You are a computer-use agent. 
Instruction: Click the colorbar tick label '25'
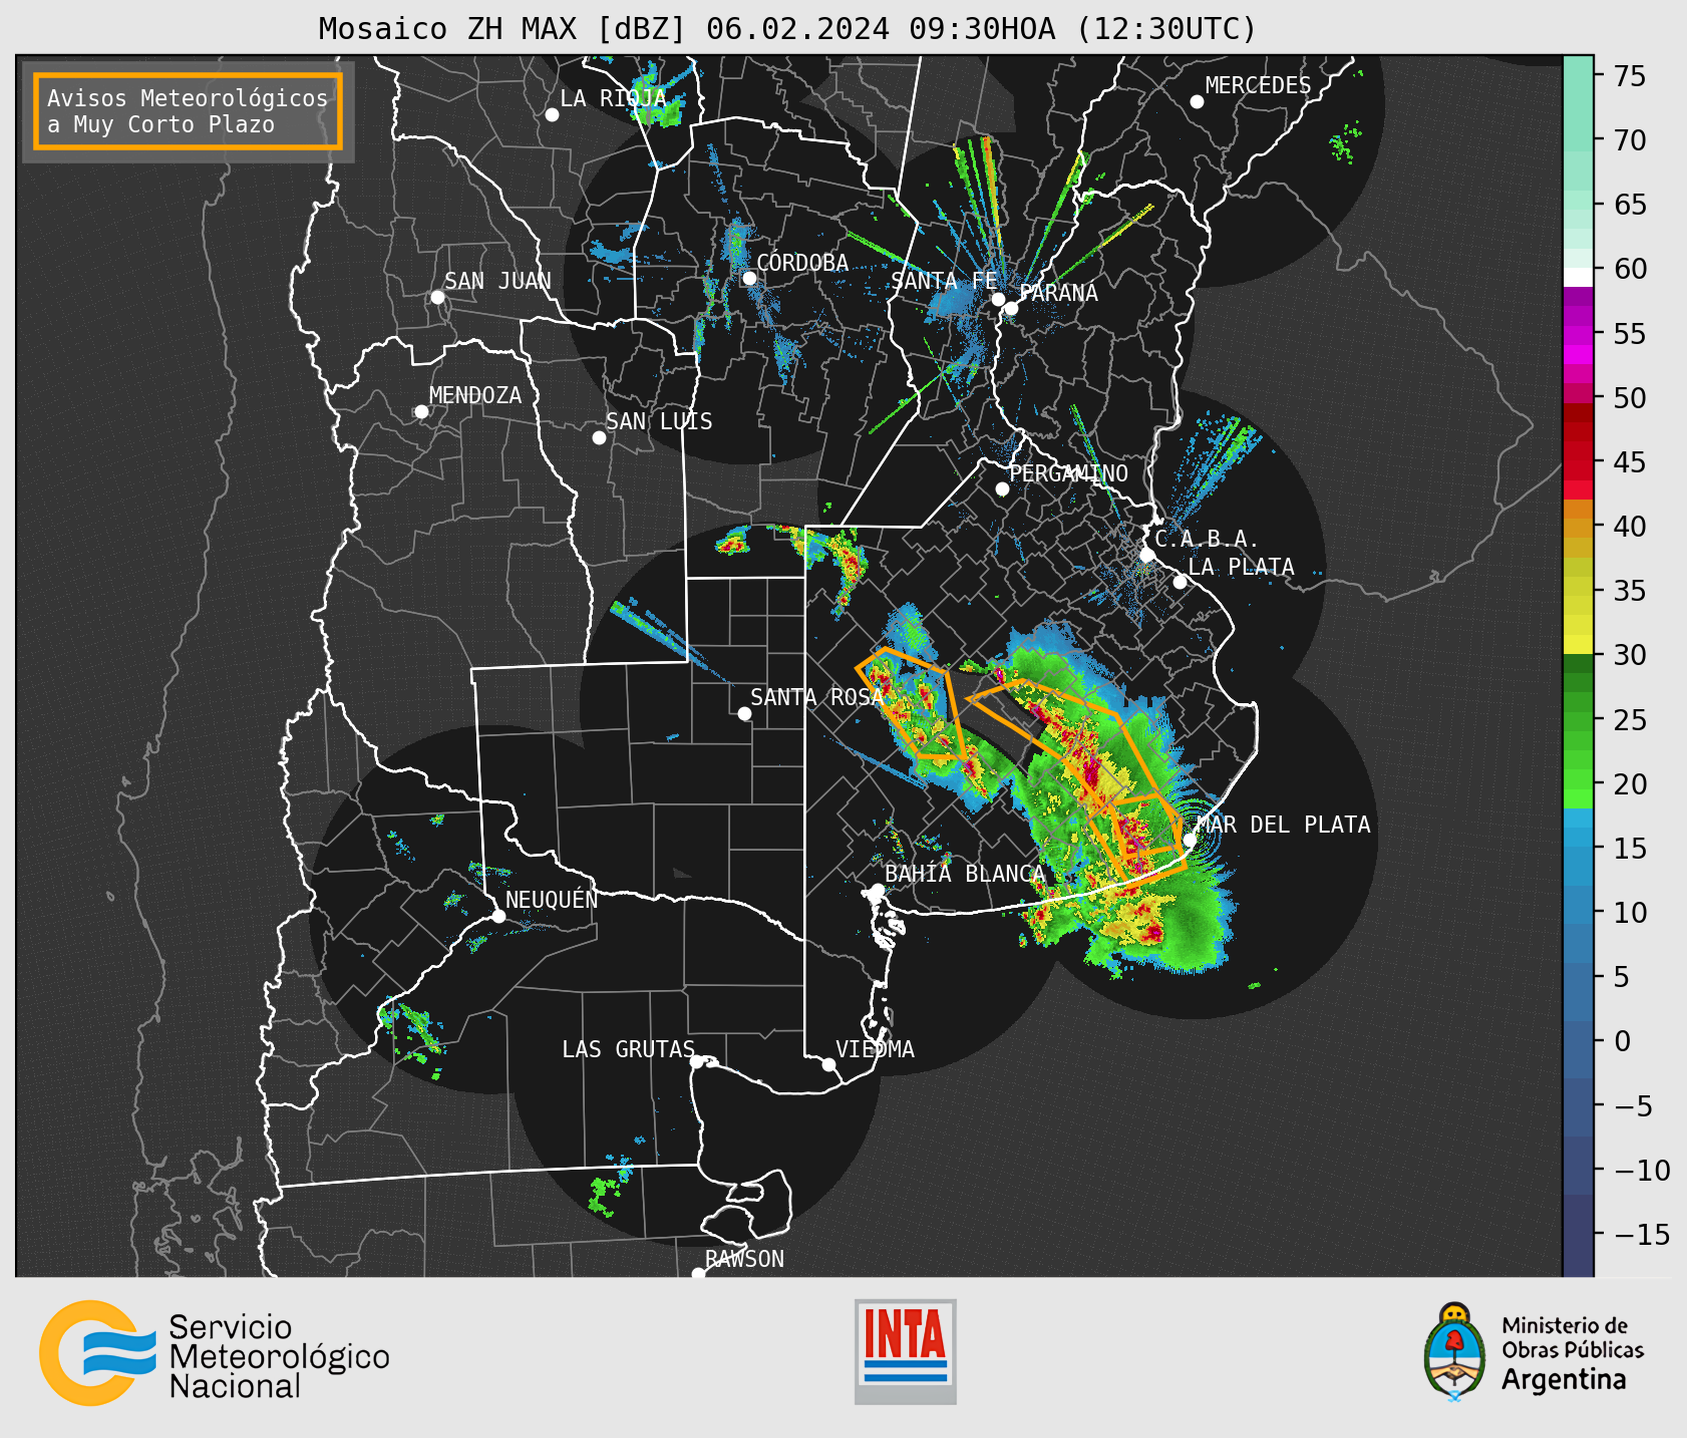[x=1630, y=720]
